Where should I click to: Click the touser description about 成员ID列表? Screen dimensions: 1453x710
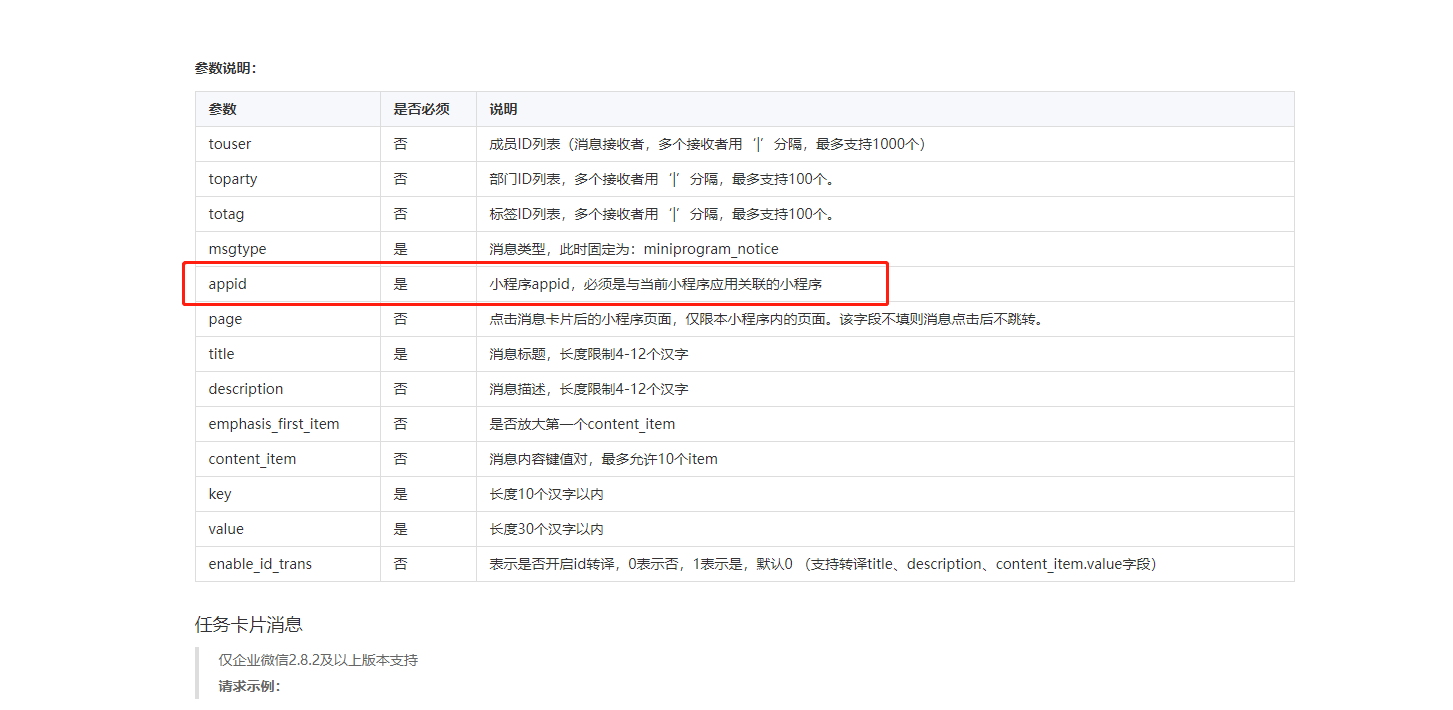711,144
